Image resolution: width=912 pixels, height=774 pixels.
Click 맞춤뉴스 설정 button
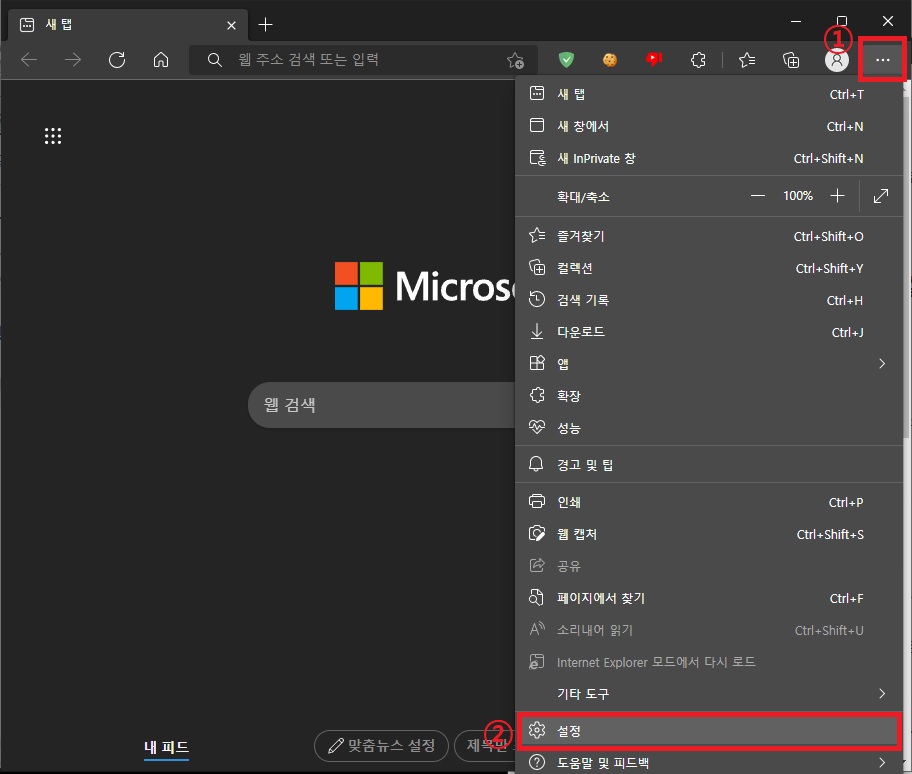click(381, 746)
